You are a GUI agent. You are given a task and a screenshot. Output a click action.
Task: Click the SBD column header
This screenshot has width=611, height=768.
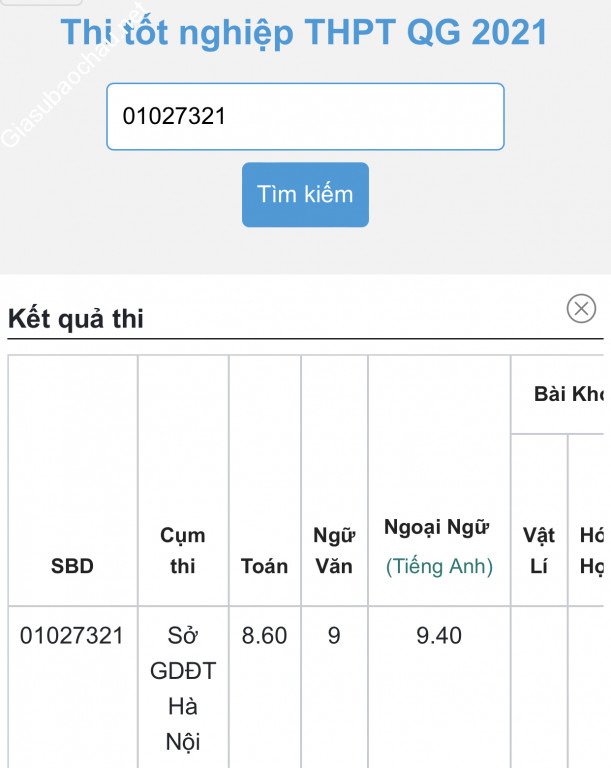(72, 566)
